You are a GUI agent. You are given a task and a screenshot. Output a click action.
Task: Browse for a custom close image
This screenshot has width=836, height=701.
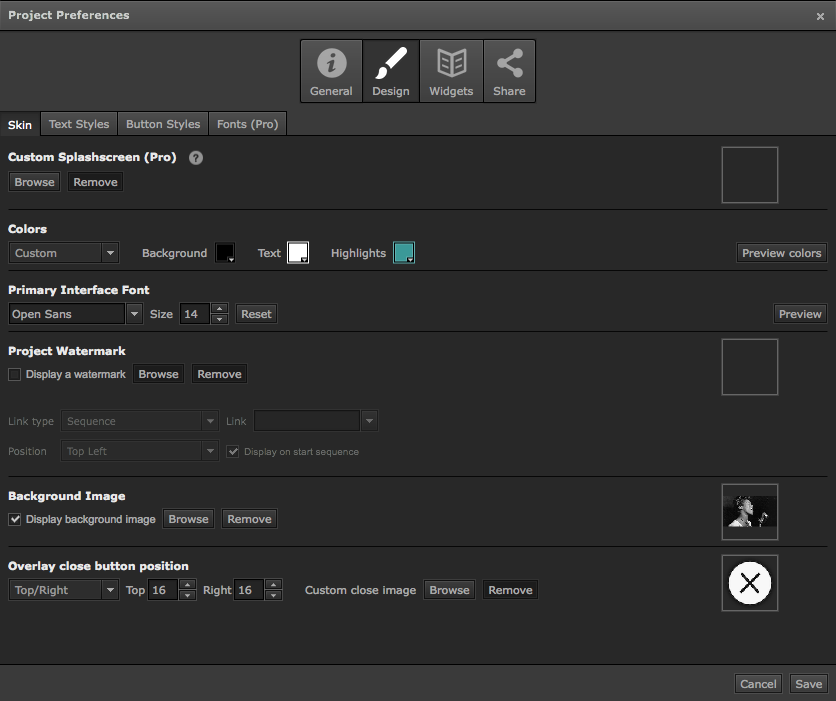(449, 590)
